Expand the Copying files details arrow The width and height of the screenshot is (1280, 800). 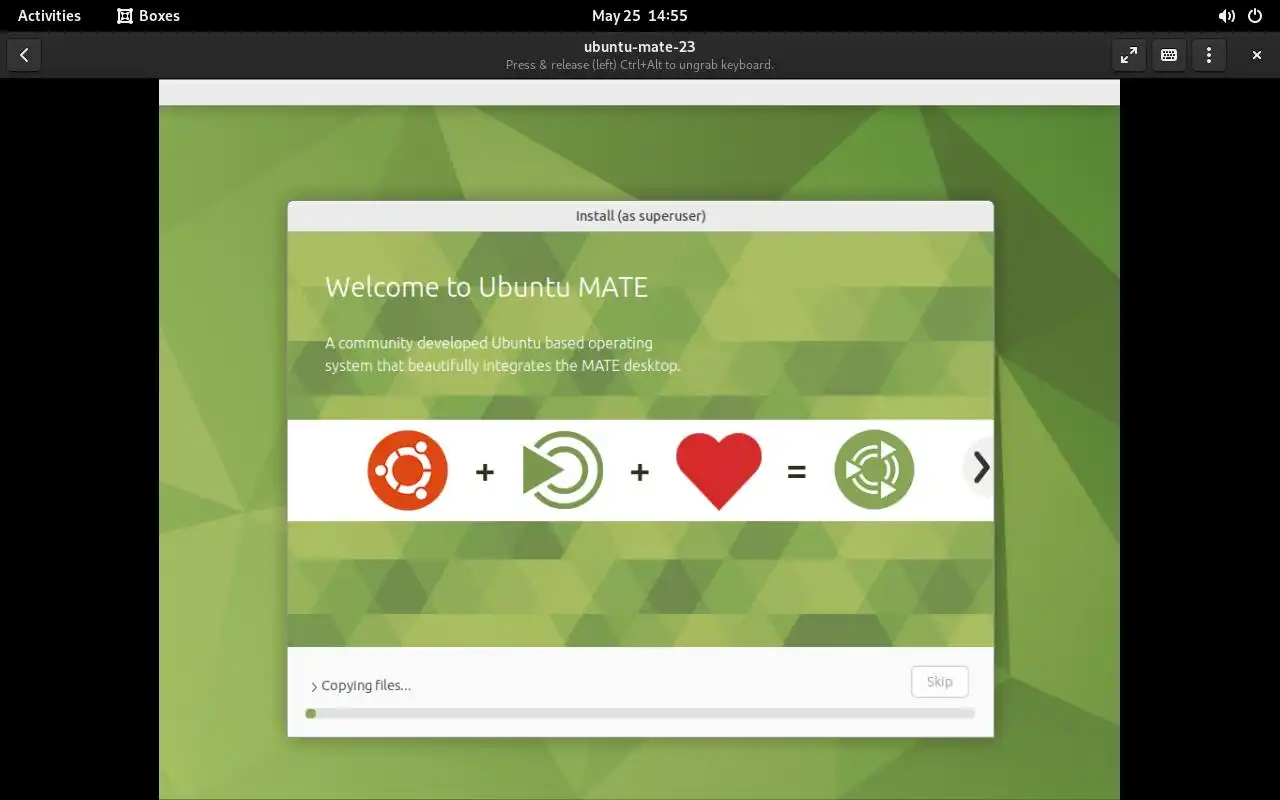tap(314, 687)
